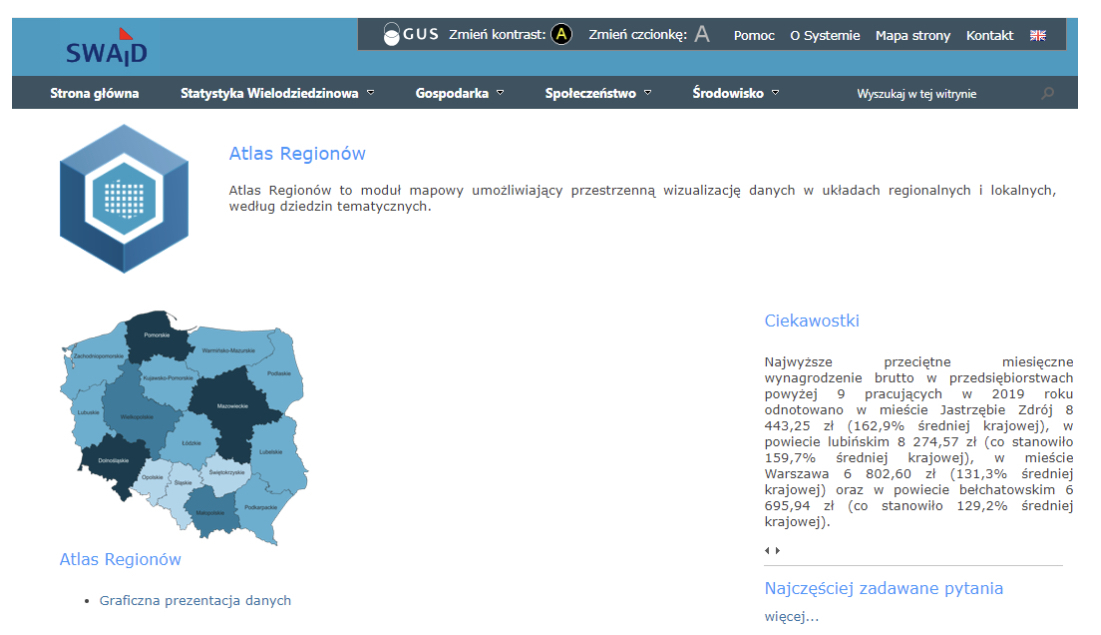
Task: Click the więcej... link under FAQ
Action: pos(791,617)
